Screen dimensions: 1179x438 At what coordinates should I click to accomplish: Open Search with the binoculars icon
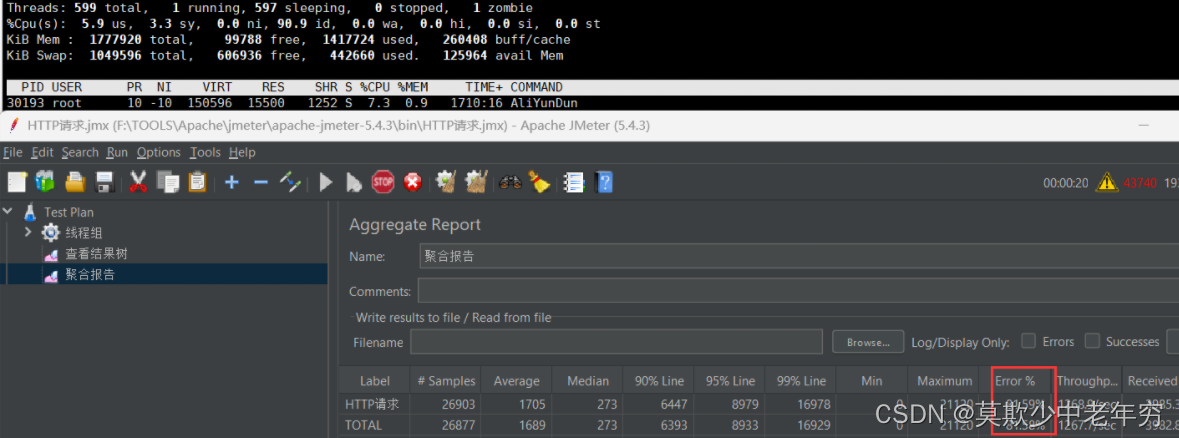tap(511, 183)
